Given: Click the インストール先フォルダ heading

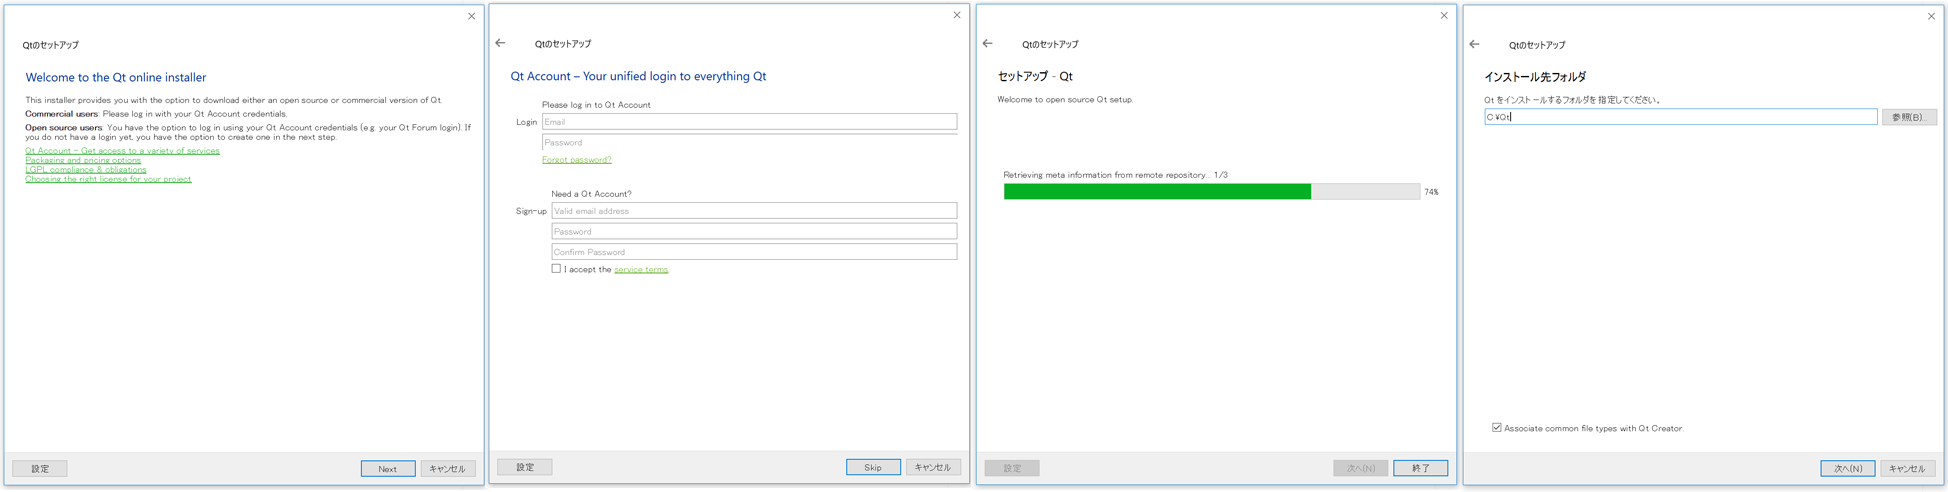Looking at the screenshot, I should point(1535,77).
